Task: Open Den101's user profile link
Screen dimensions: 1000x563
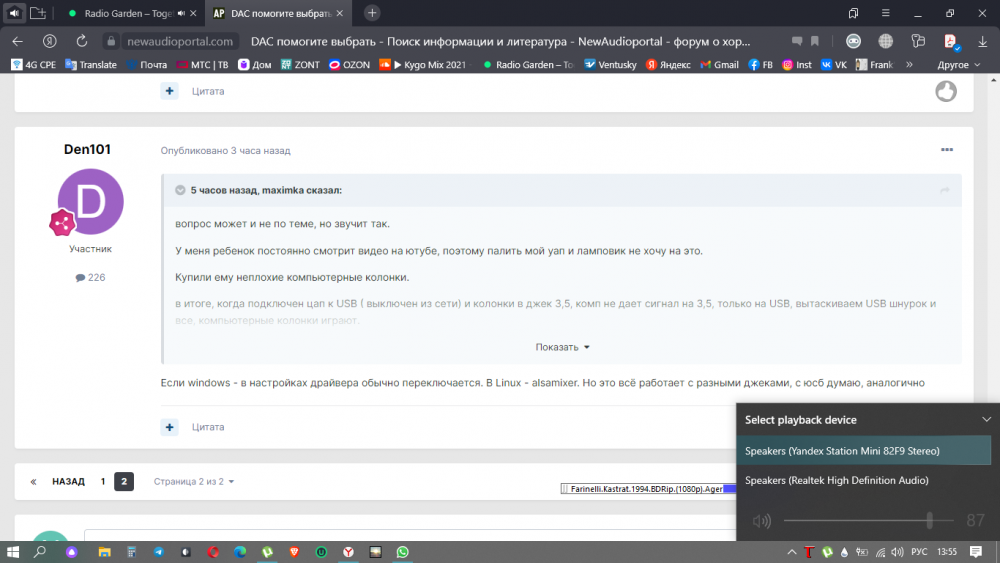Action: tap(87, 150)
